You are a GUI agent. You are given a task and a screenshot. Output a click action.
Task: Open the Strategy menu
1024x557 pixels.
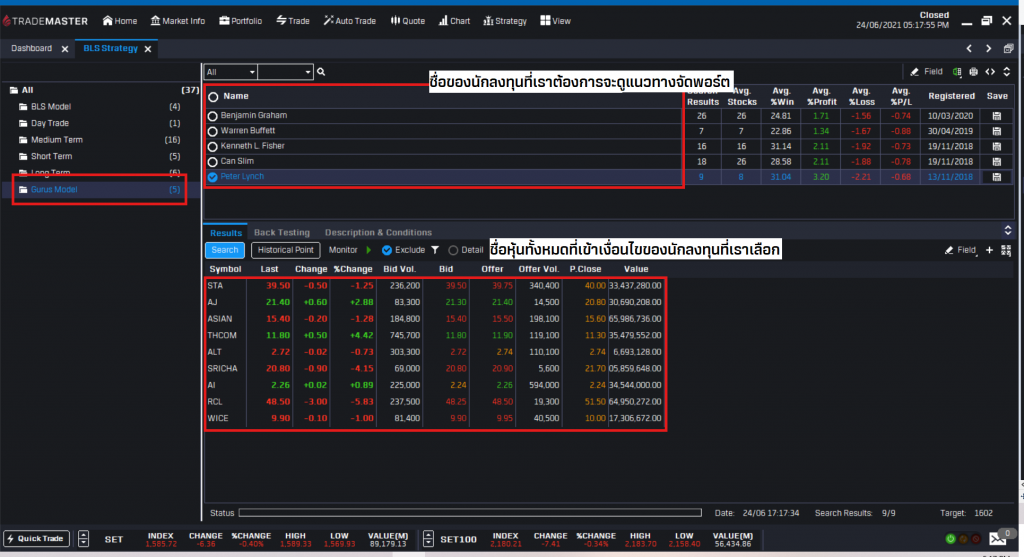coord(505,21)
